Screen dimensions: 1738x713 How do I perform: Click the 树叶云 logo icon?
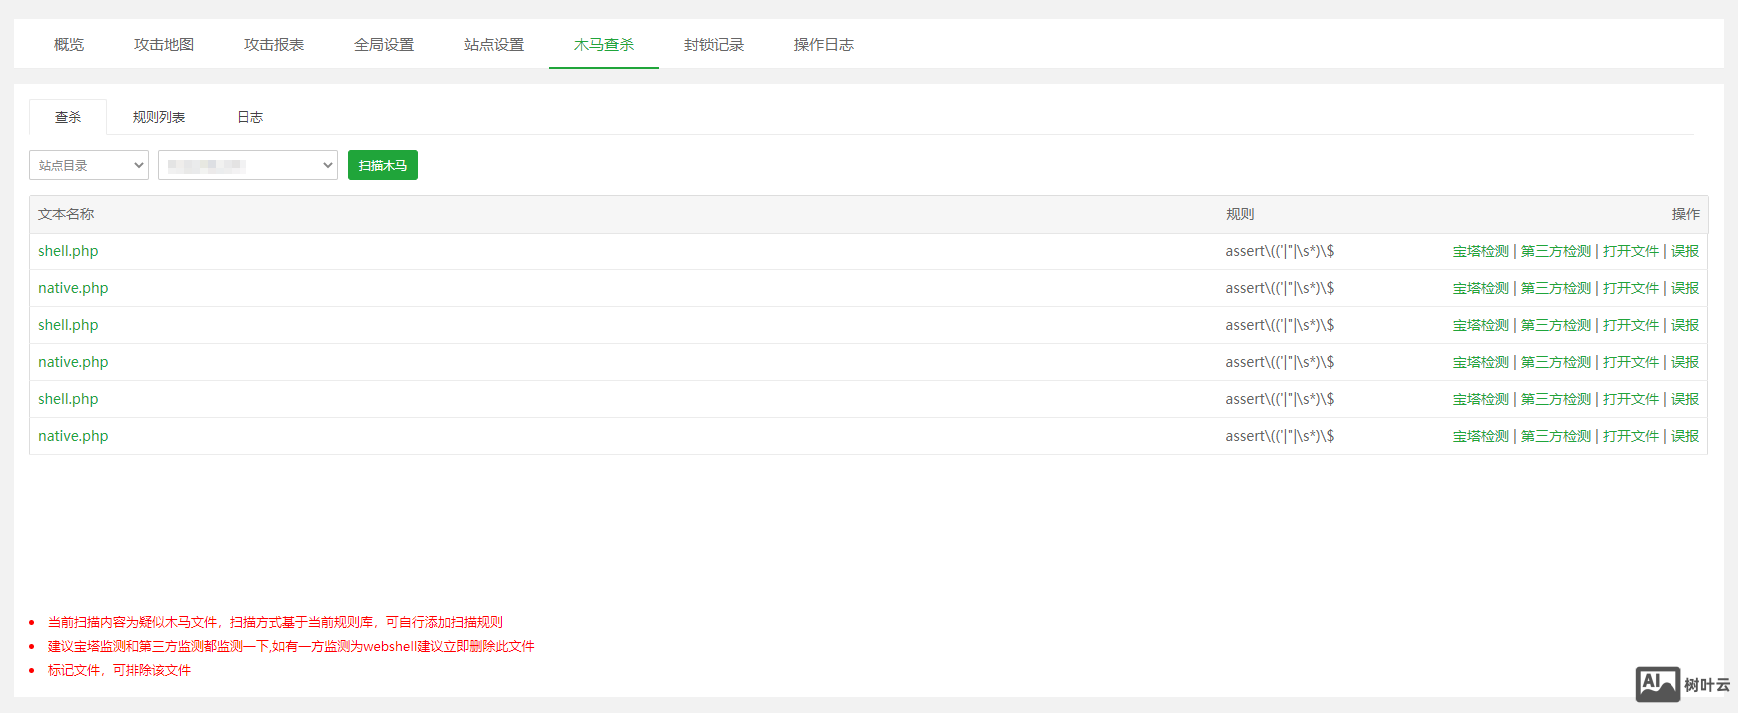pyautogui.click(x=1657, y=684)
